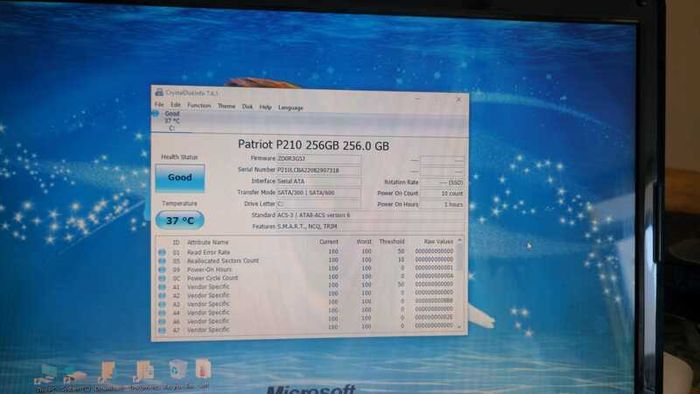Minimize the CrystalDiskInfo window

pos(417,99)
